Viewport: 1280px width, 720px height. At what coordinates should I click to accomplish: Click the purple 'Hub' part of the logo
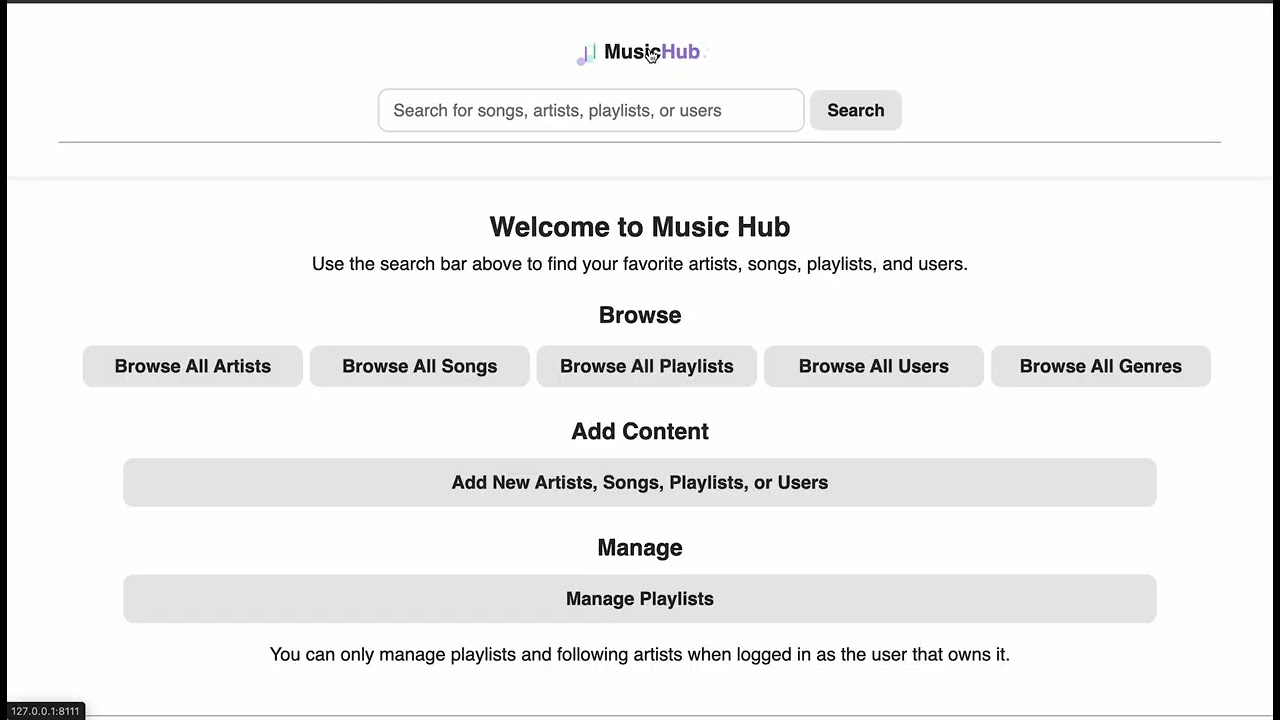point(682,52)
